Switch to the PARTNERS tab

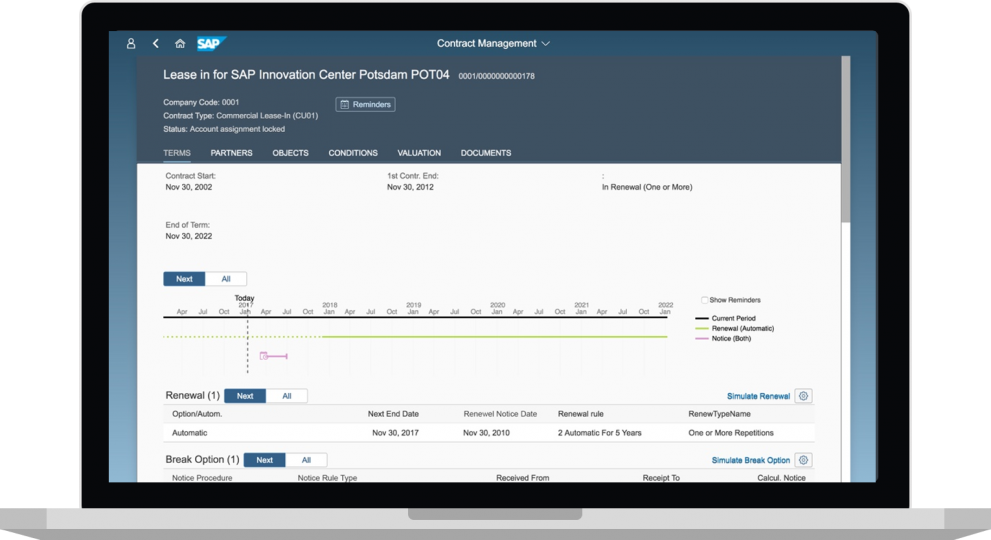point(231,153)
